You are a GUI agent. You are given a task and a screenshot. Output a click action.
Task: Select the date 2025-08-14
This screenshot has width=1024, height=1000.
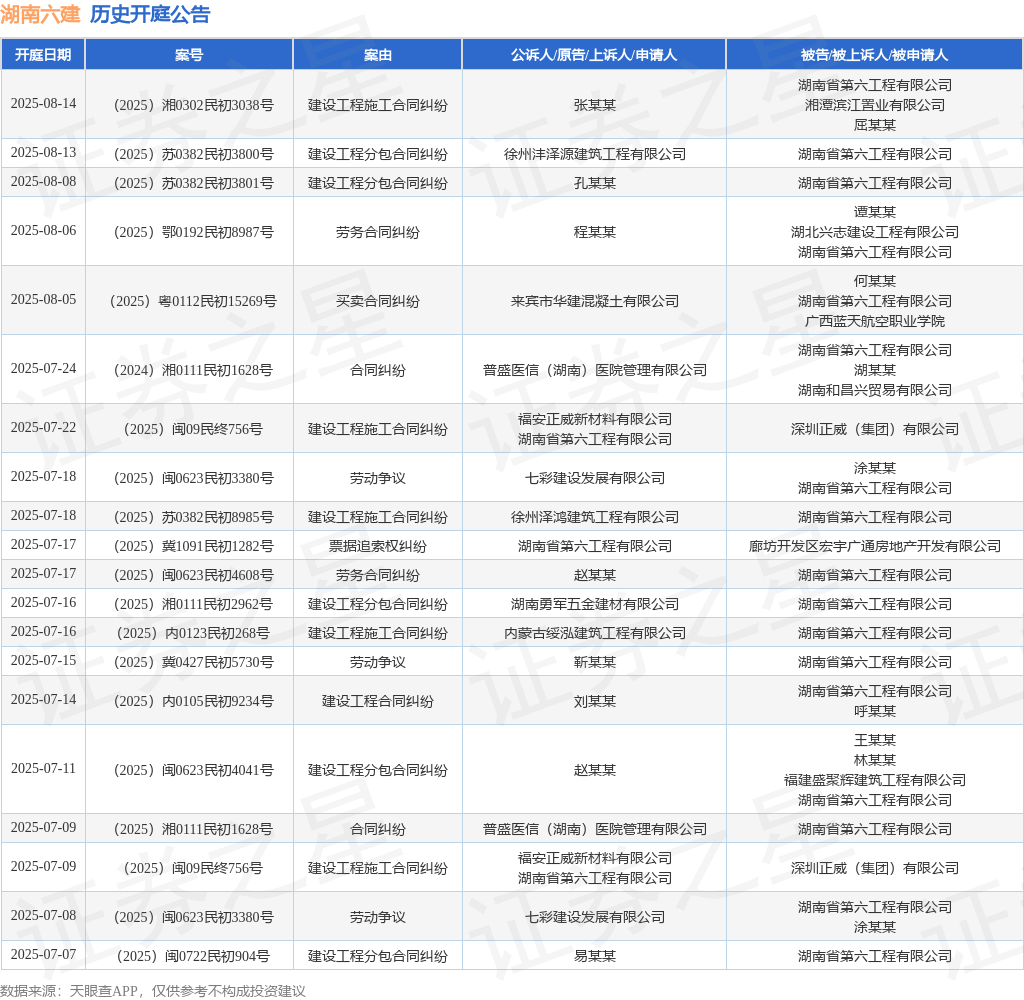43,104
